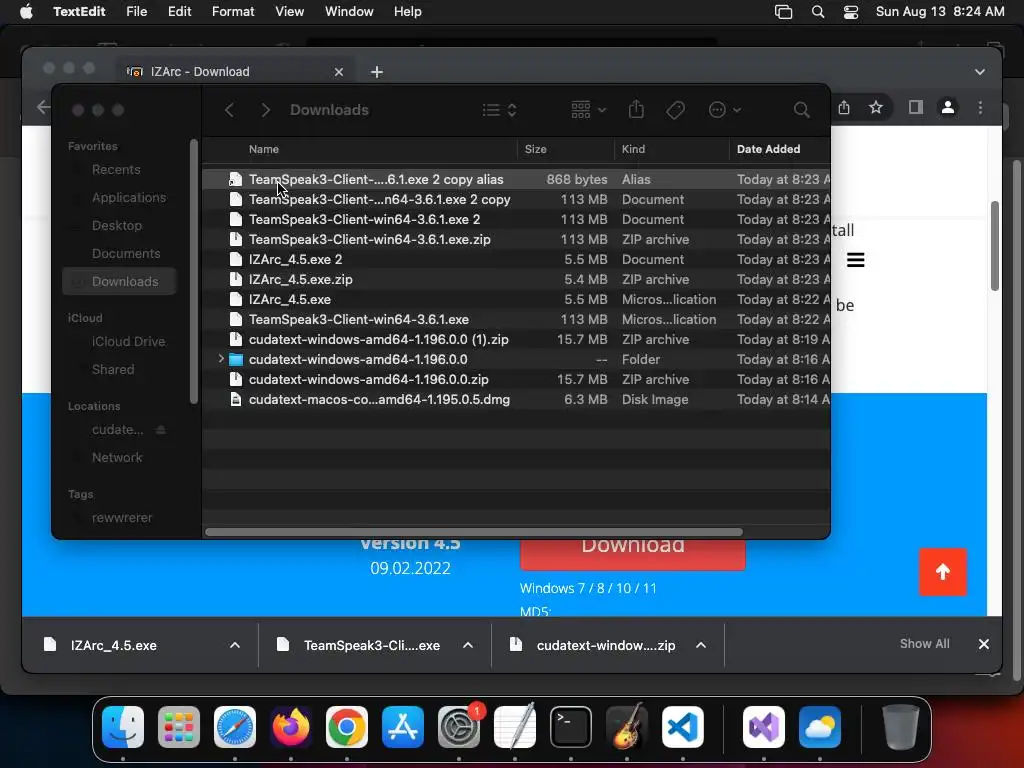Viewport: 1024px width, 768px height.
Task: Open Finder action menu (ellipsis)
Action: [x=724, y=110]
